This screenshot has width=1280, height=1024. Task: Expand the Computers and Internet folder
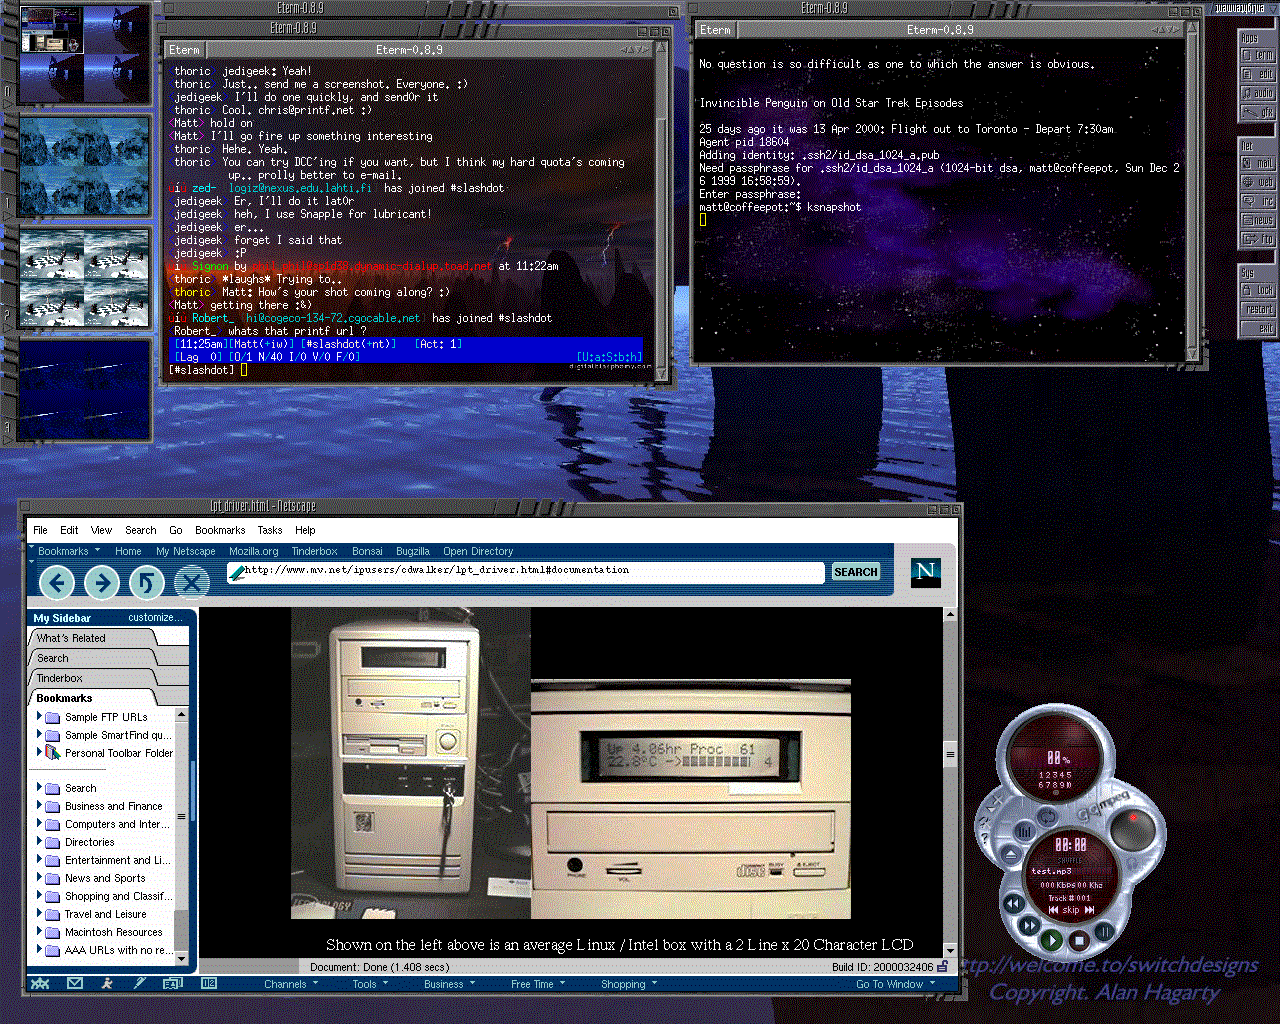pyautogui.click(x=40, y=823)
